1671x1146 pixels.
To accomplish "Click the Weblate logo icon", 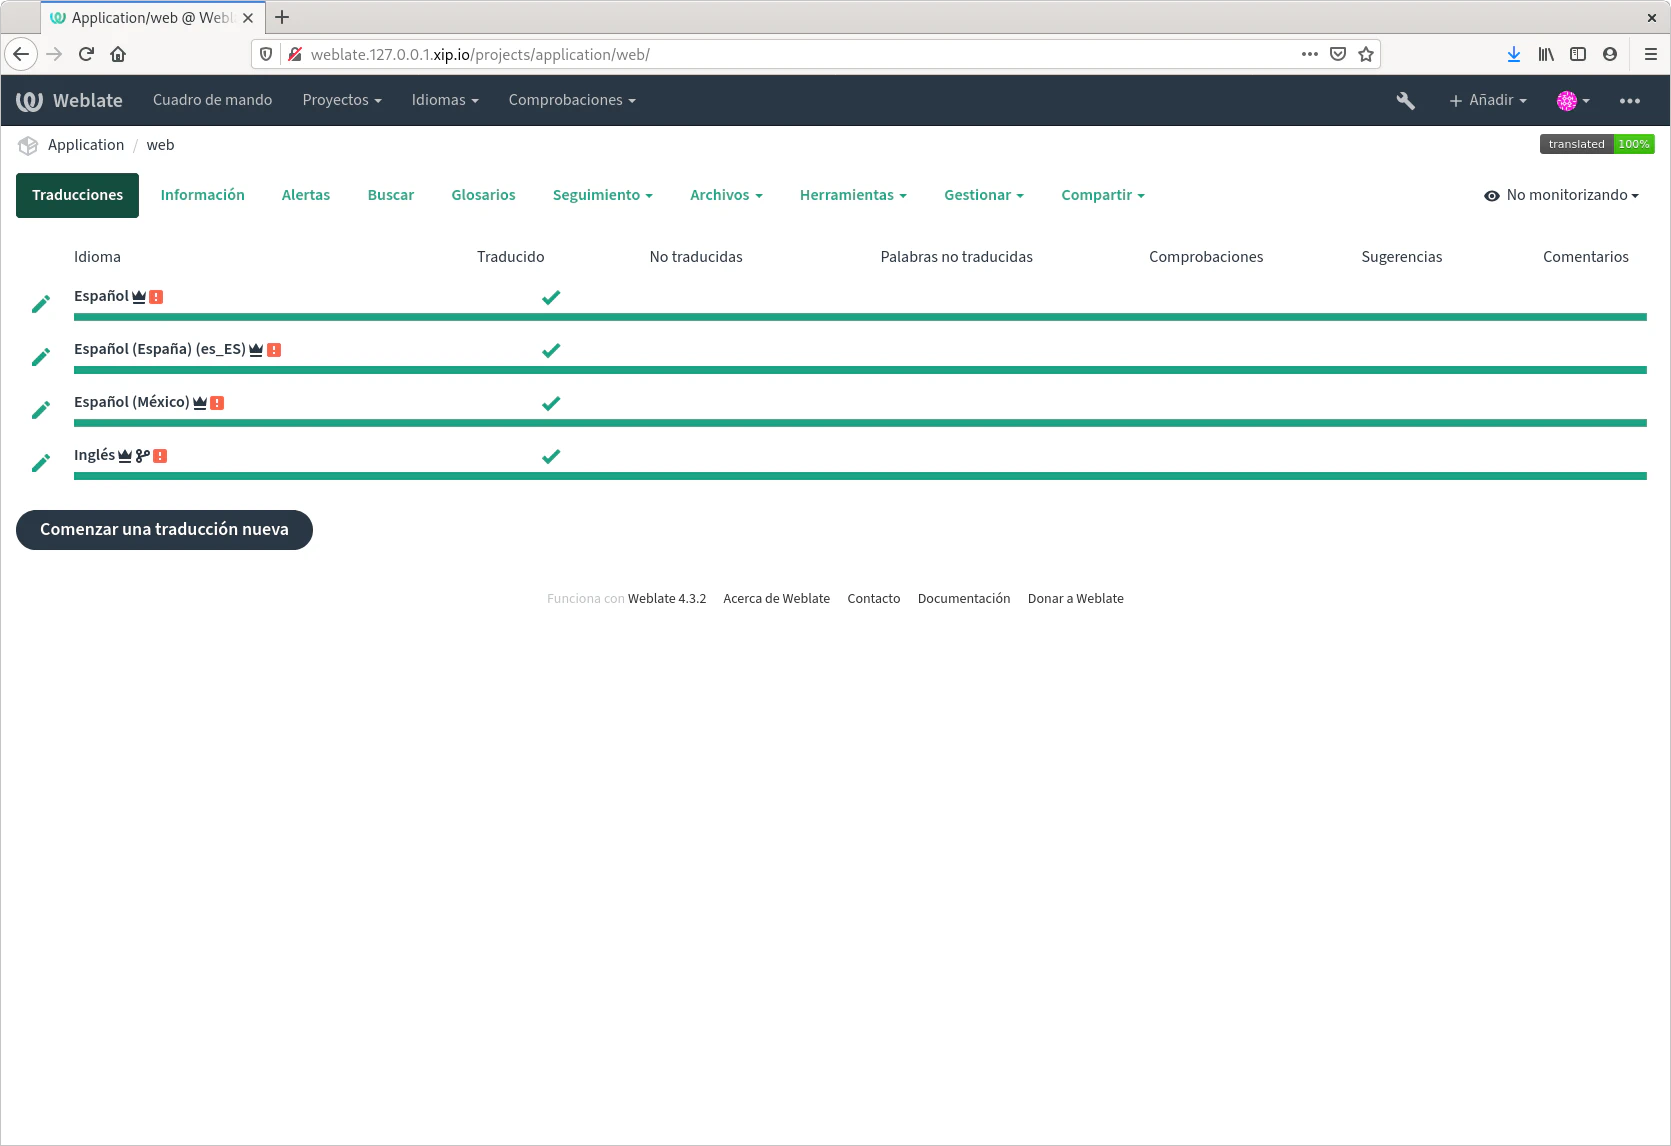I will pyautogui.click(x=30, y=100).
